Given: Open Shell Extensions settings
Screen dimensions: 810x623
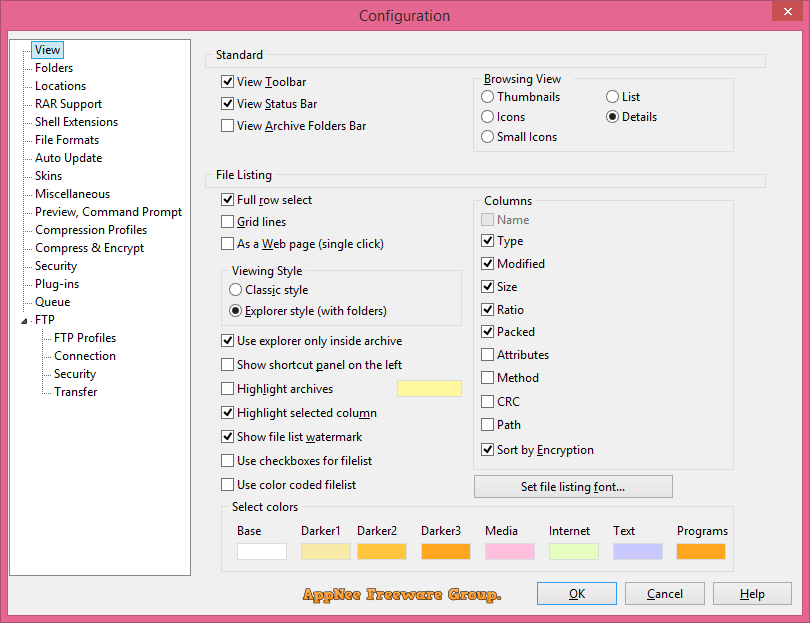Looking at the screenshot, I should tap(76, 122).
